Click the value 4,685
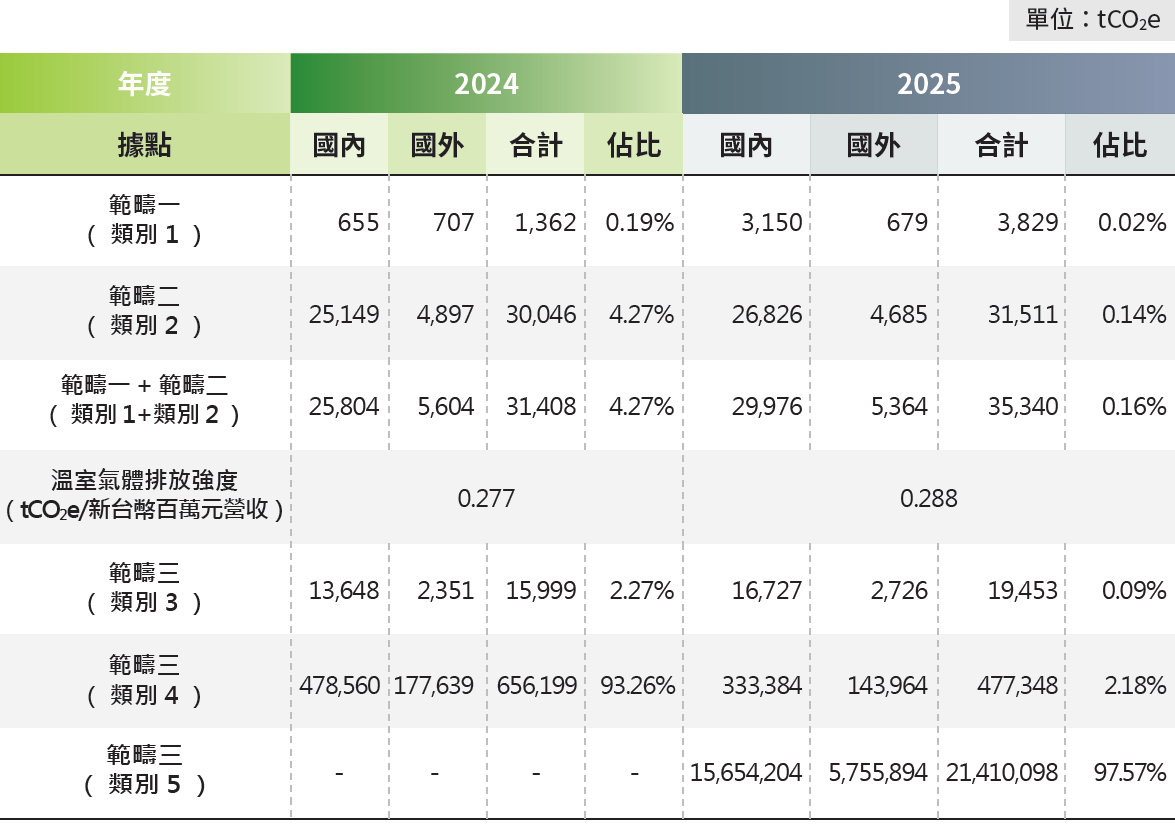 898,315
